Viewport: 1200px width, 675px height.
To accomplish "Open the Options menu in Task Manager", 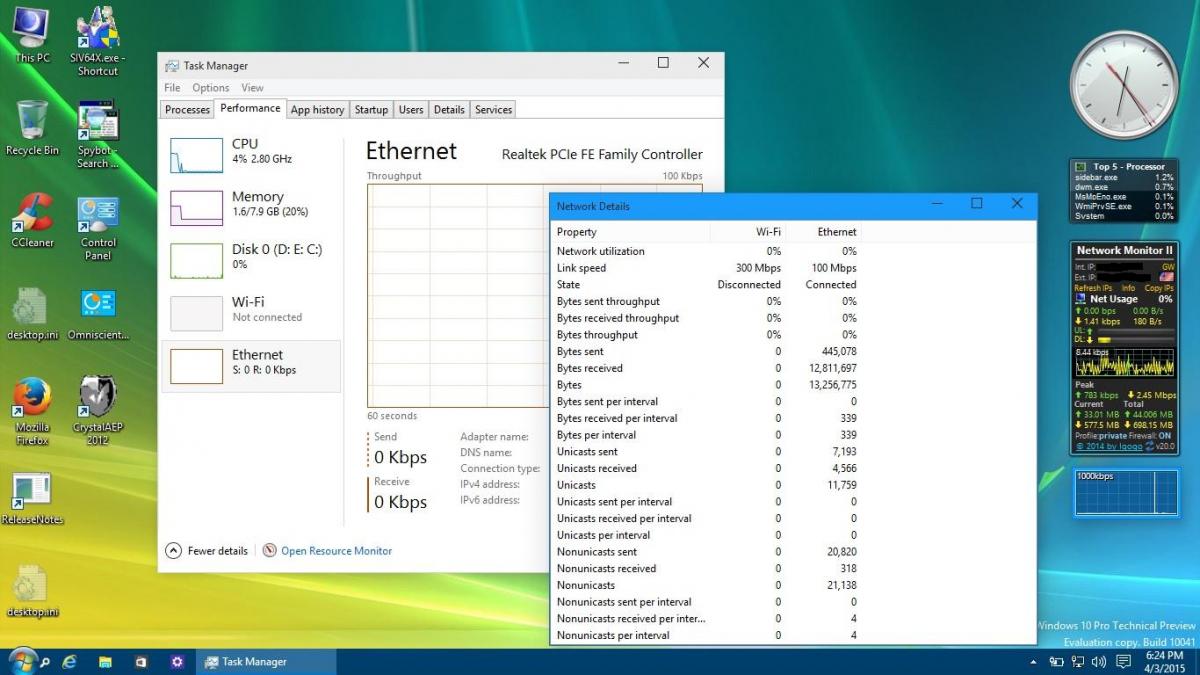I will pyautogui.click(x=211, y=88).
